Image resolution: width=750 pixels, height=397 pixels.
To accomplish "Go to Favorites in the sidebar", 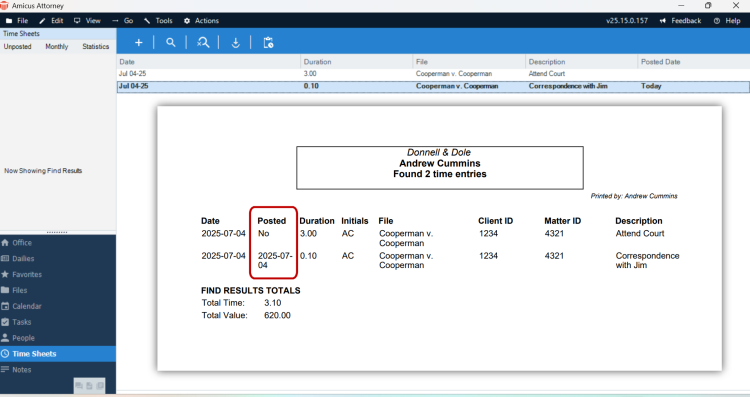I will coord(58,274).
